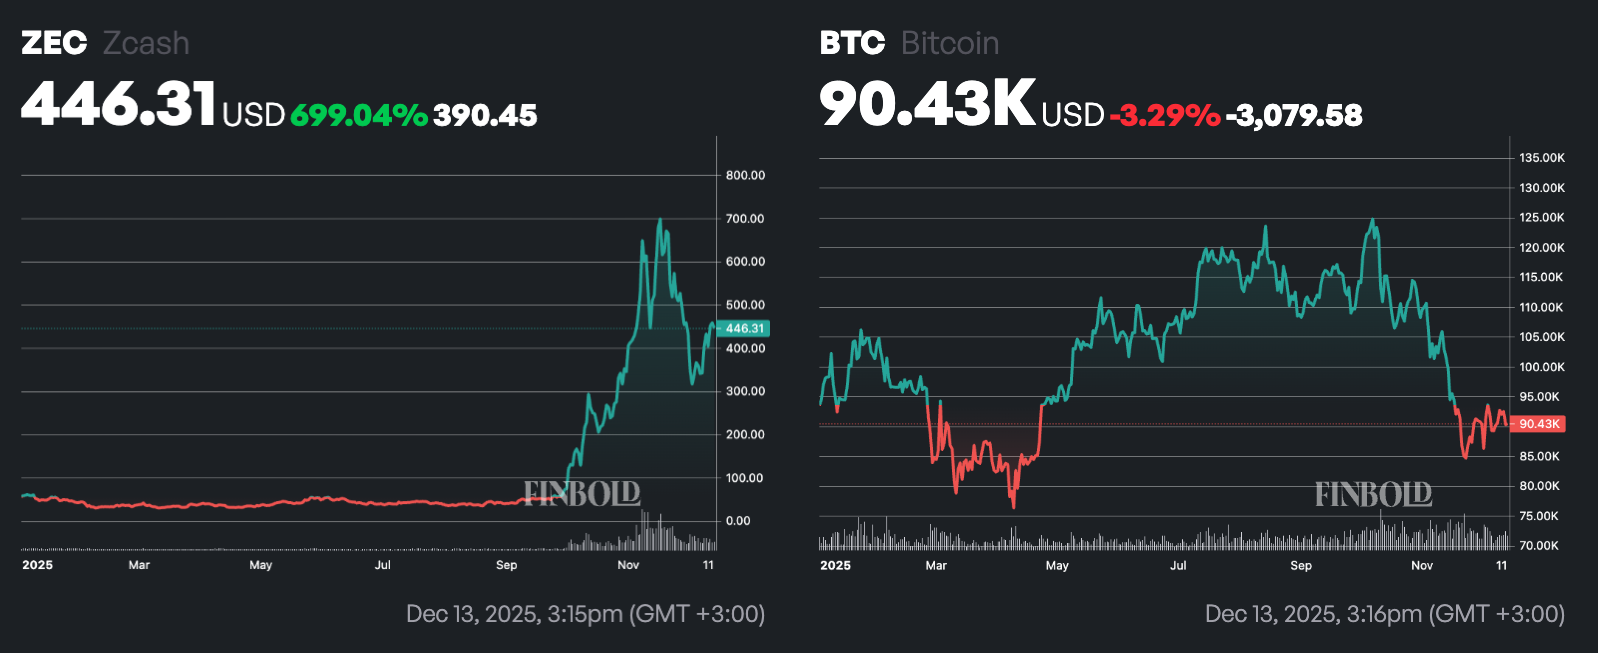
Task: Click the Nov label on ZEC time axis
Action: pos(628,565)
